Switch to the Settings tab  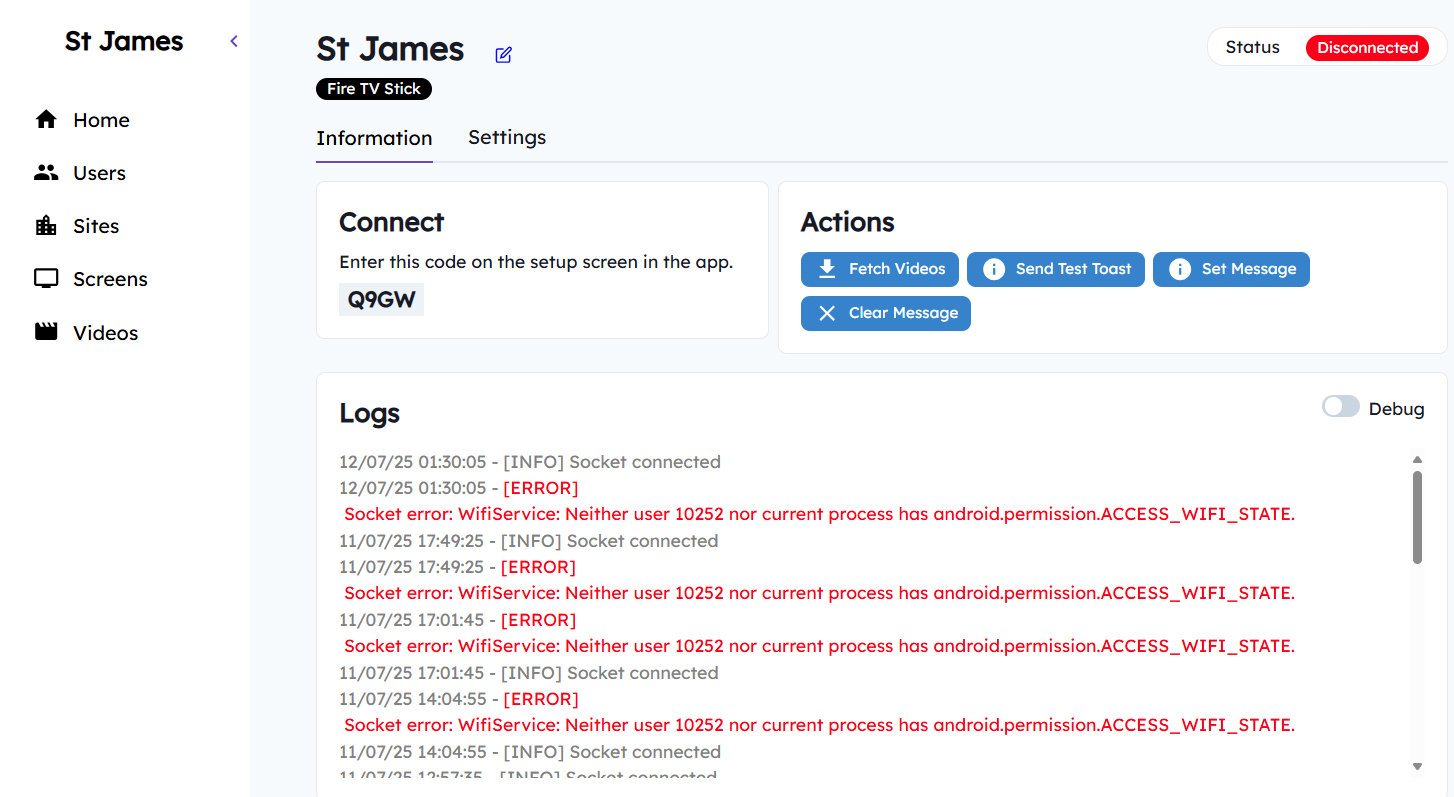507,137
